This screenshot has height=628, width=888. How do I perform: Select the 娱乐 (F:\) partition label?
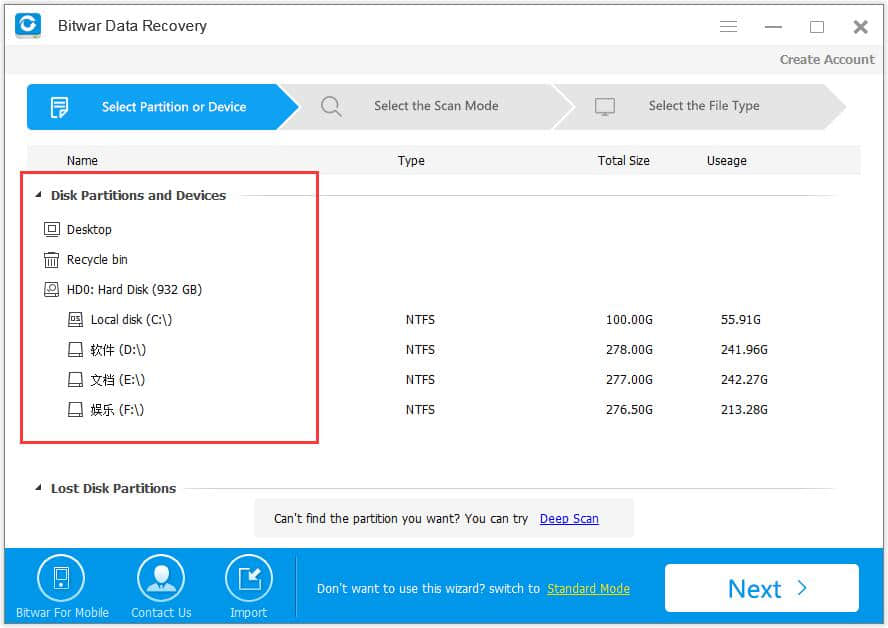click(117, 409)
